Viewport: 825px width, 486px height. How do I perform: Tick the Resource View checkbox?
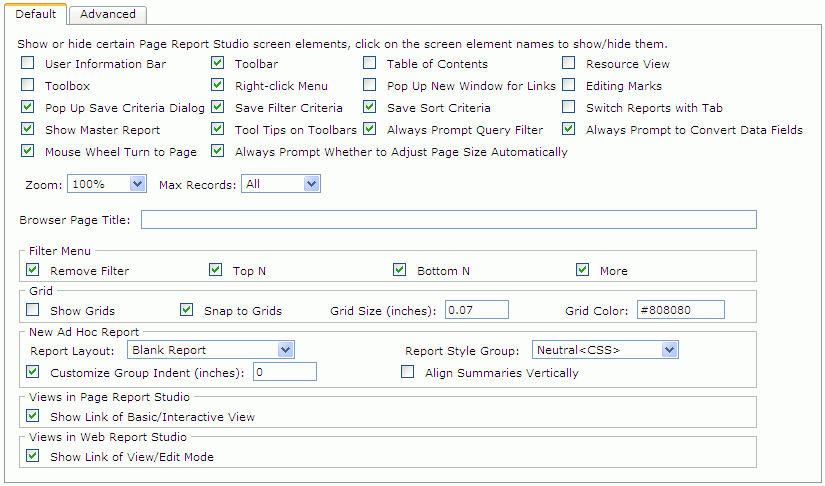tap(569, 63)
